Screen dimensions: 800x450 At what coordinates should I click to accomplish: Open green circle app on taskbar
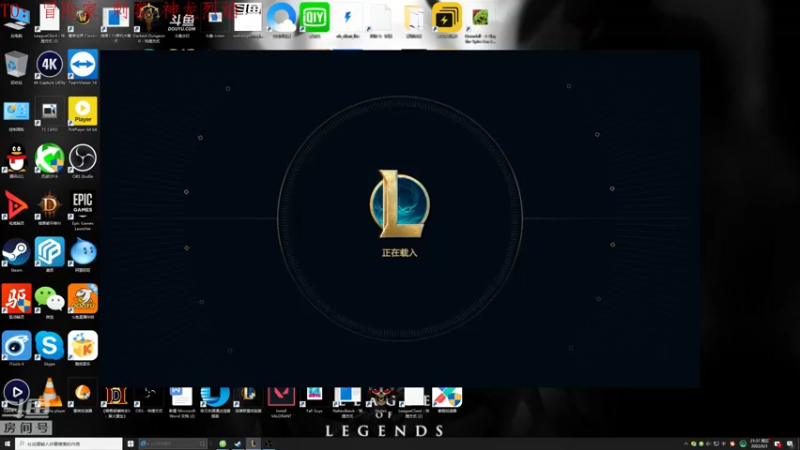(x=222, y=444)
